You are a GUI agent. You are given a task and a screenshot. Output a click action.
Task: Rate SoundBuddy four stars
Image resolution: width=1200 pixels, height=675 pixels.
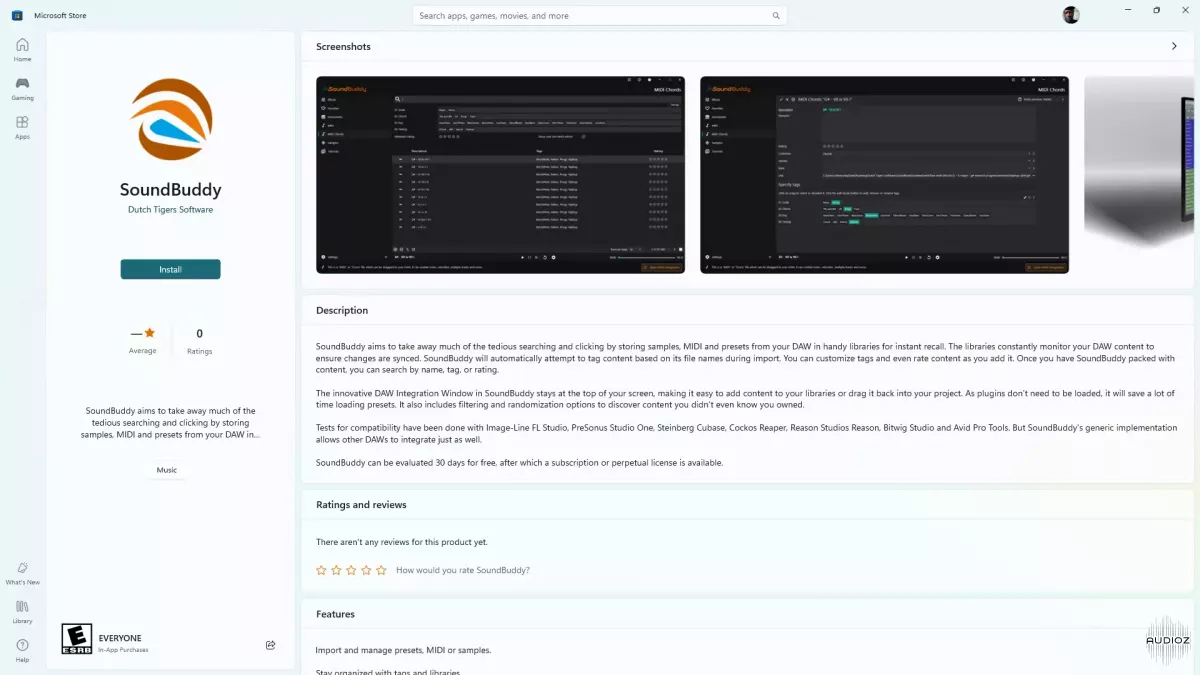366,570
